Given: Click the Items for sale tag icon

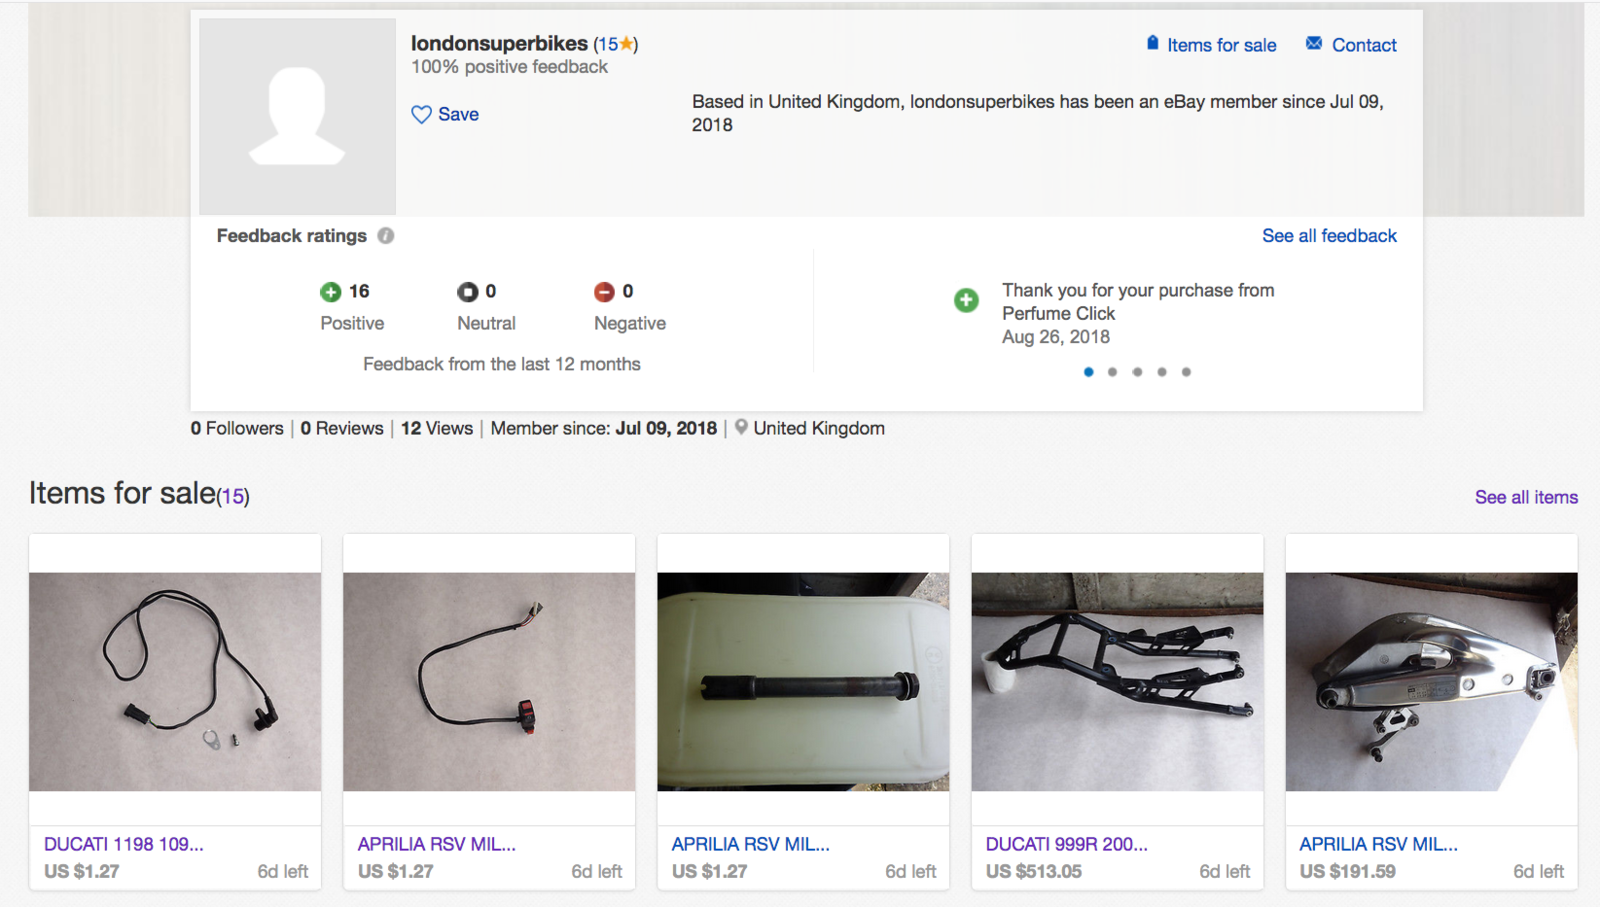Looking at the screenshot, I should coord(1152,44).
